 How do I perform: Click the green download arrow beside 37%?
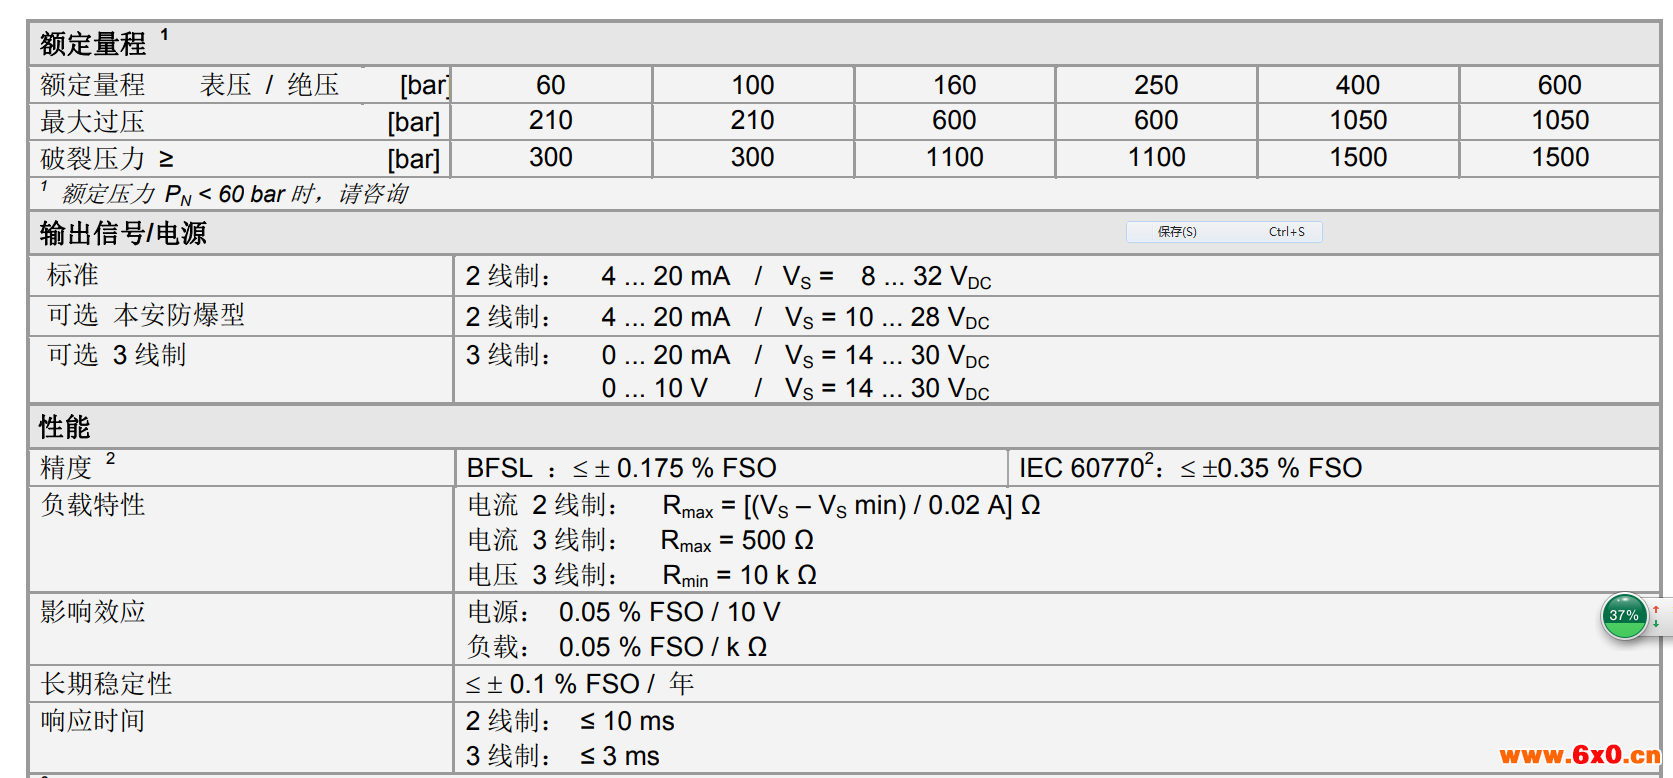(1656, 624)
